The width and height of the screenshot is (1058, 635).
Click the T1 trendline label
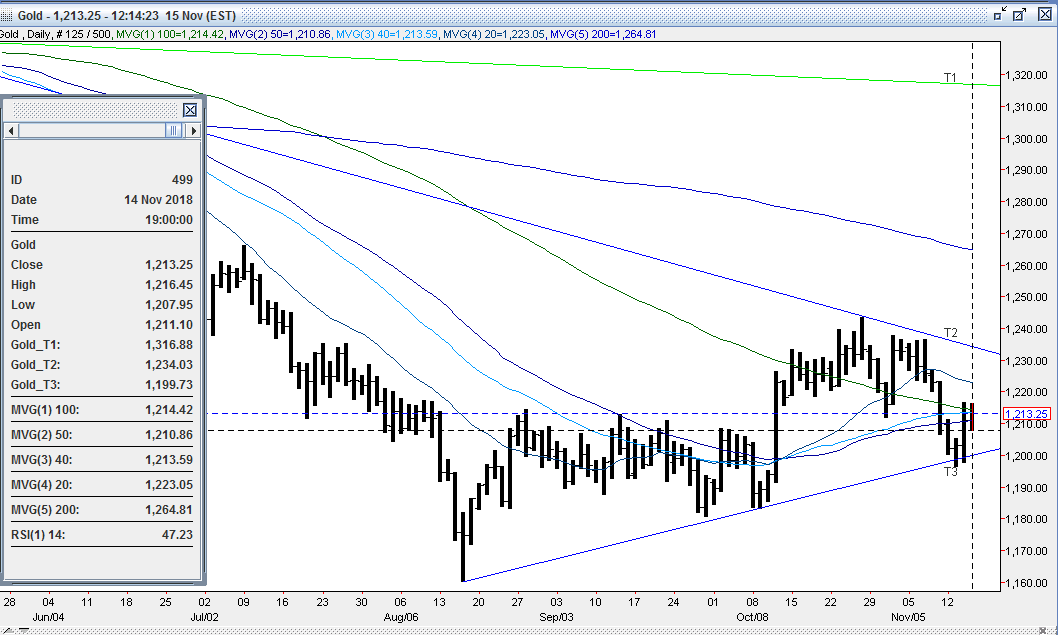pos(950,78)
